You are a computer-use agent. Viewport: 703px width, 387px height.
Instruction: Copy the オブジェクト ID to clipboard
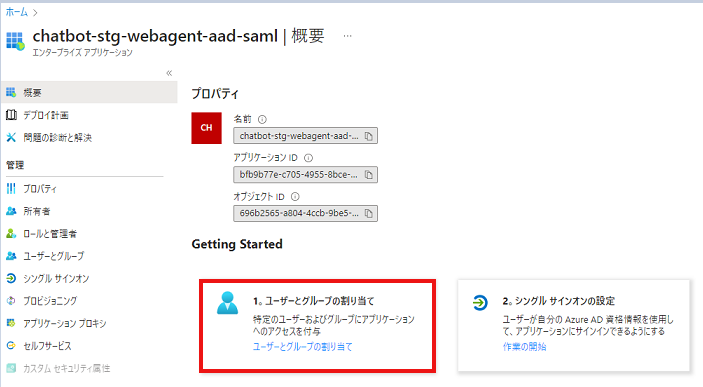369,213
